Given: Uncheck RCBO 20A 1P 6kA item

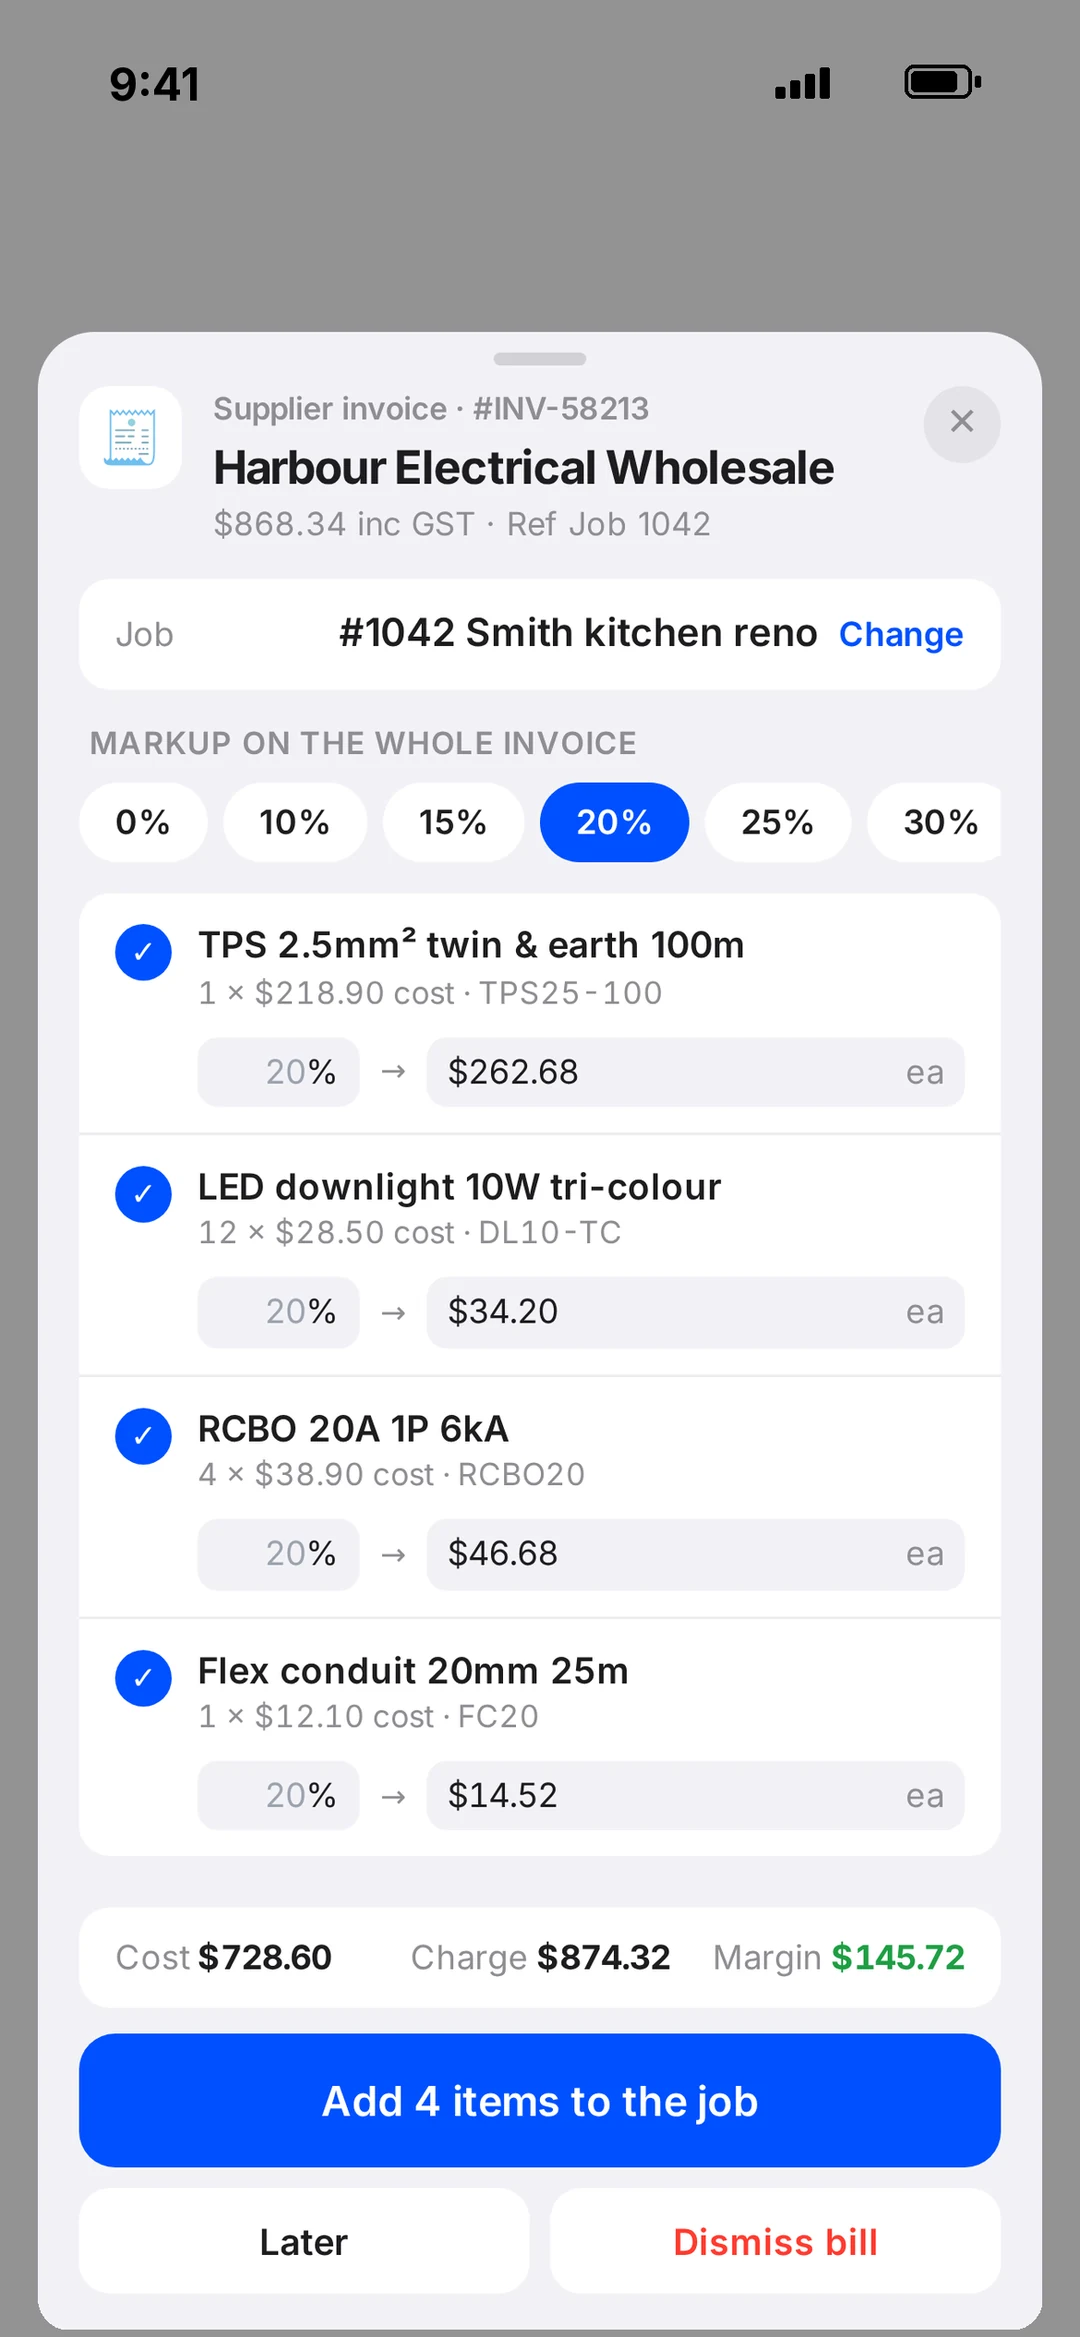Looking at the screenshot, I should (143, 1436).
